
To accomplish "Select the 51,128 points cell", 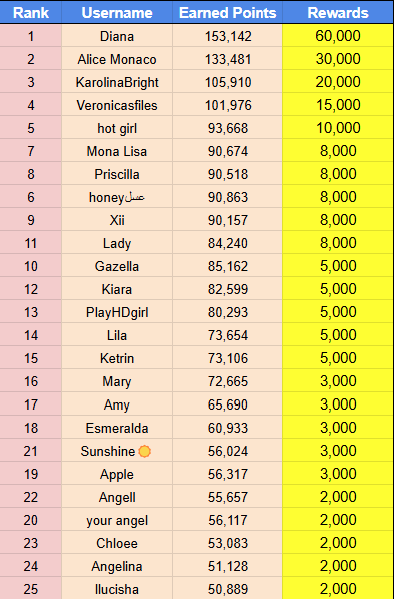I will coord(228,566).
